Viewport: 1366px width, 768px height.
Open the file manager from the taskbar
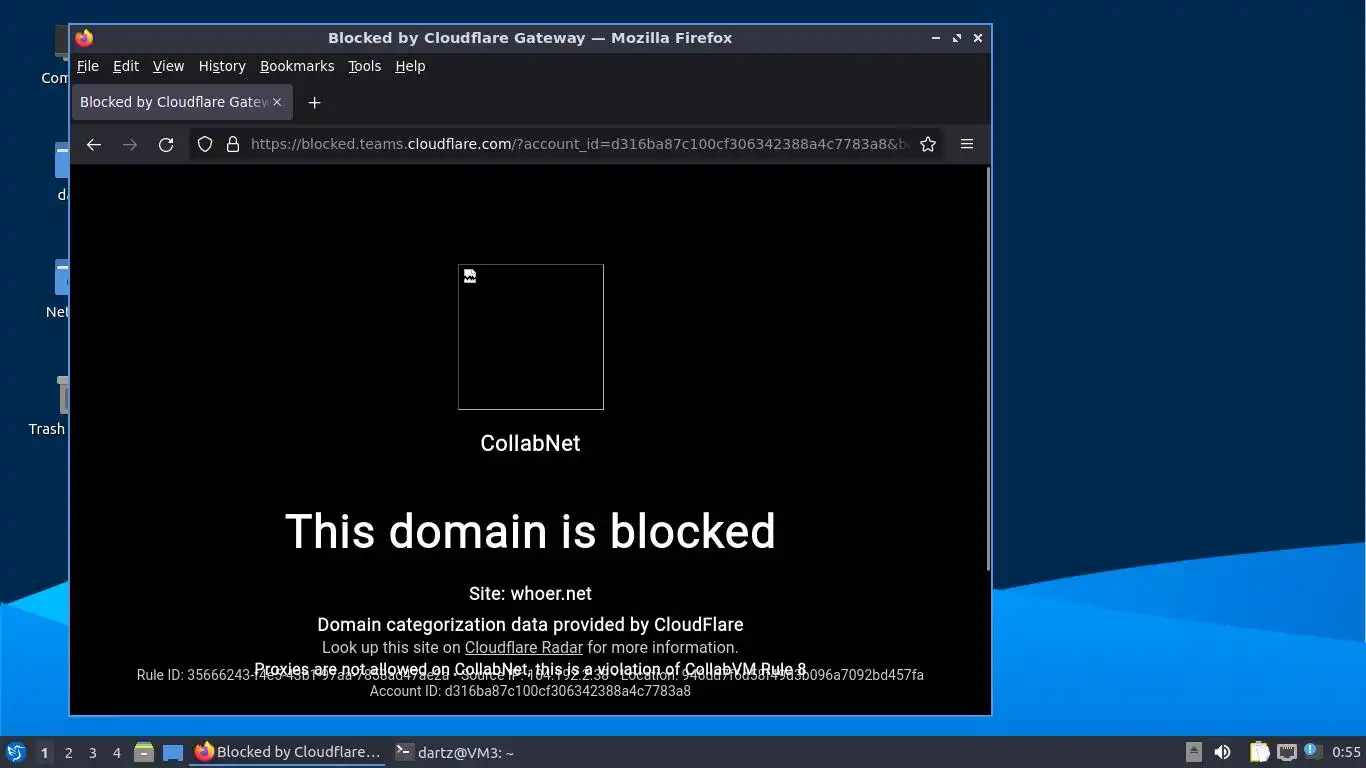click(x=144, y=752)
